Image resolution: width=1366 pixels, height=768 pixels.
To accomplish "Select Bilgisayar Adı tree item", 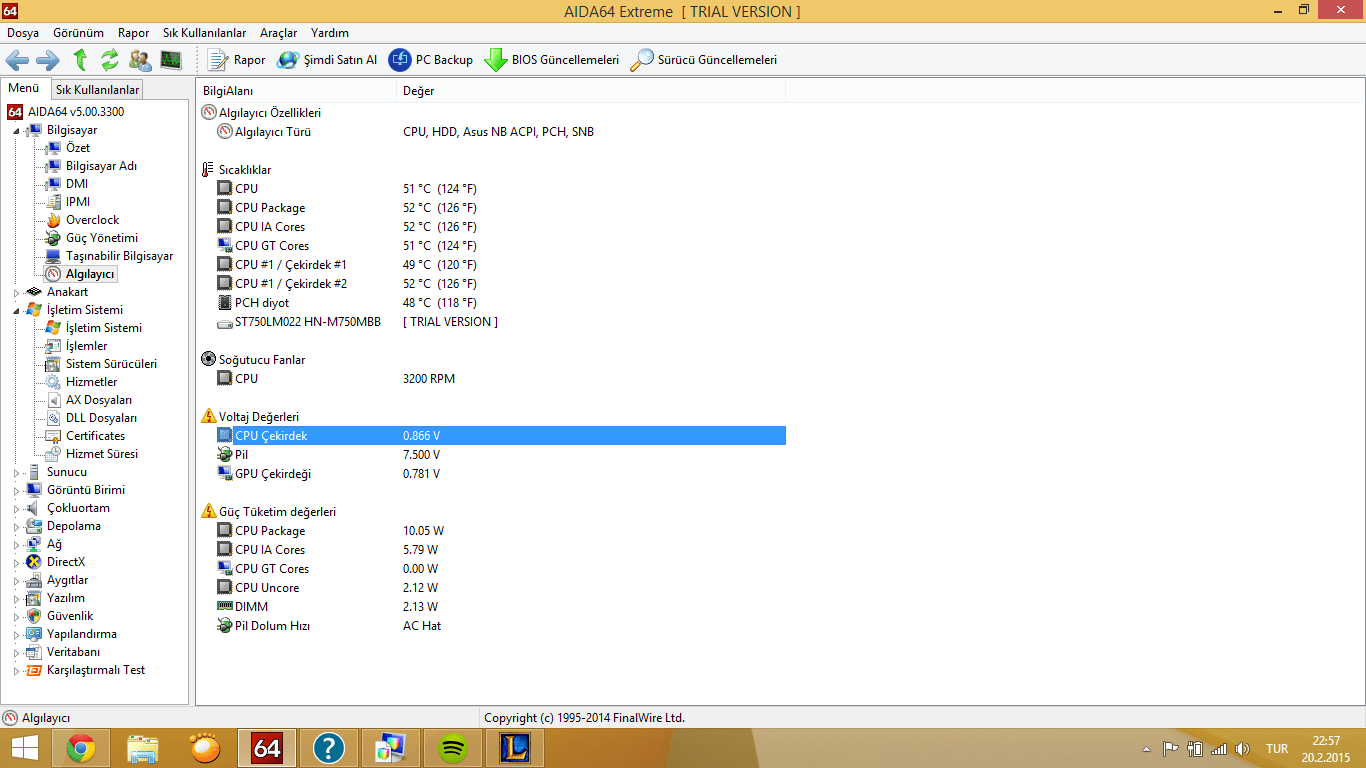I will 101,166.
